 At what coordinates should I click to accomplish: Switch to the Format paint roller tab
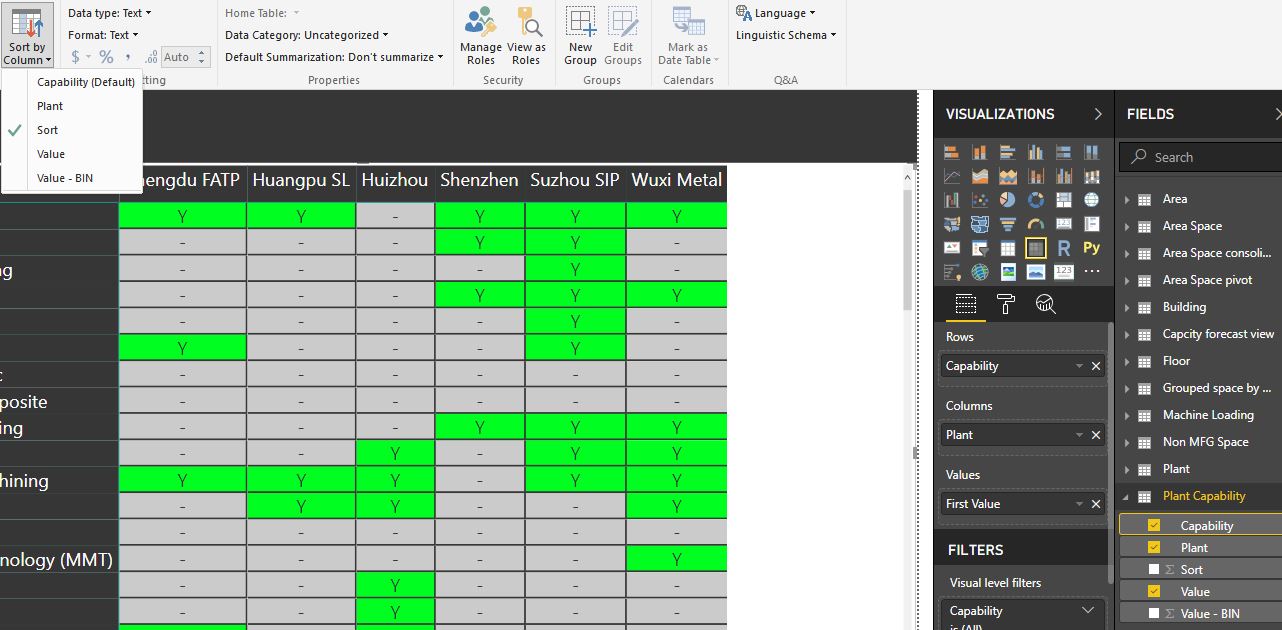(1006, 305)
